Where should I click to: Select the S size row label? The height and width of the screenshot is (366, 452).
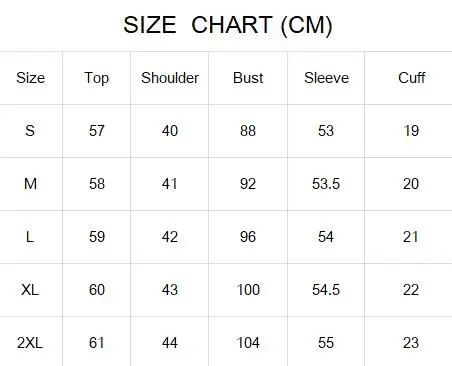[30, 131]
